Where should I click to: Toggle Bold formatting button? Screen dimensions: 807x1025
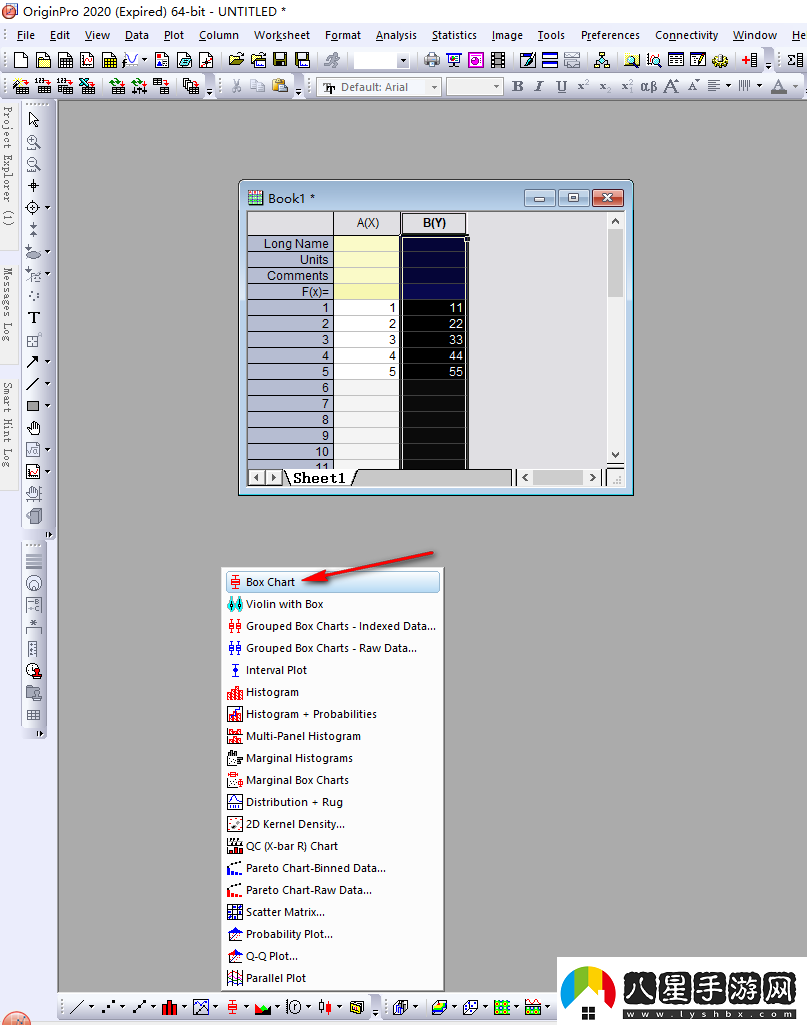(x=517, y=87)
